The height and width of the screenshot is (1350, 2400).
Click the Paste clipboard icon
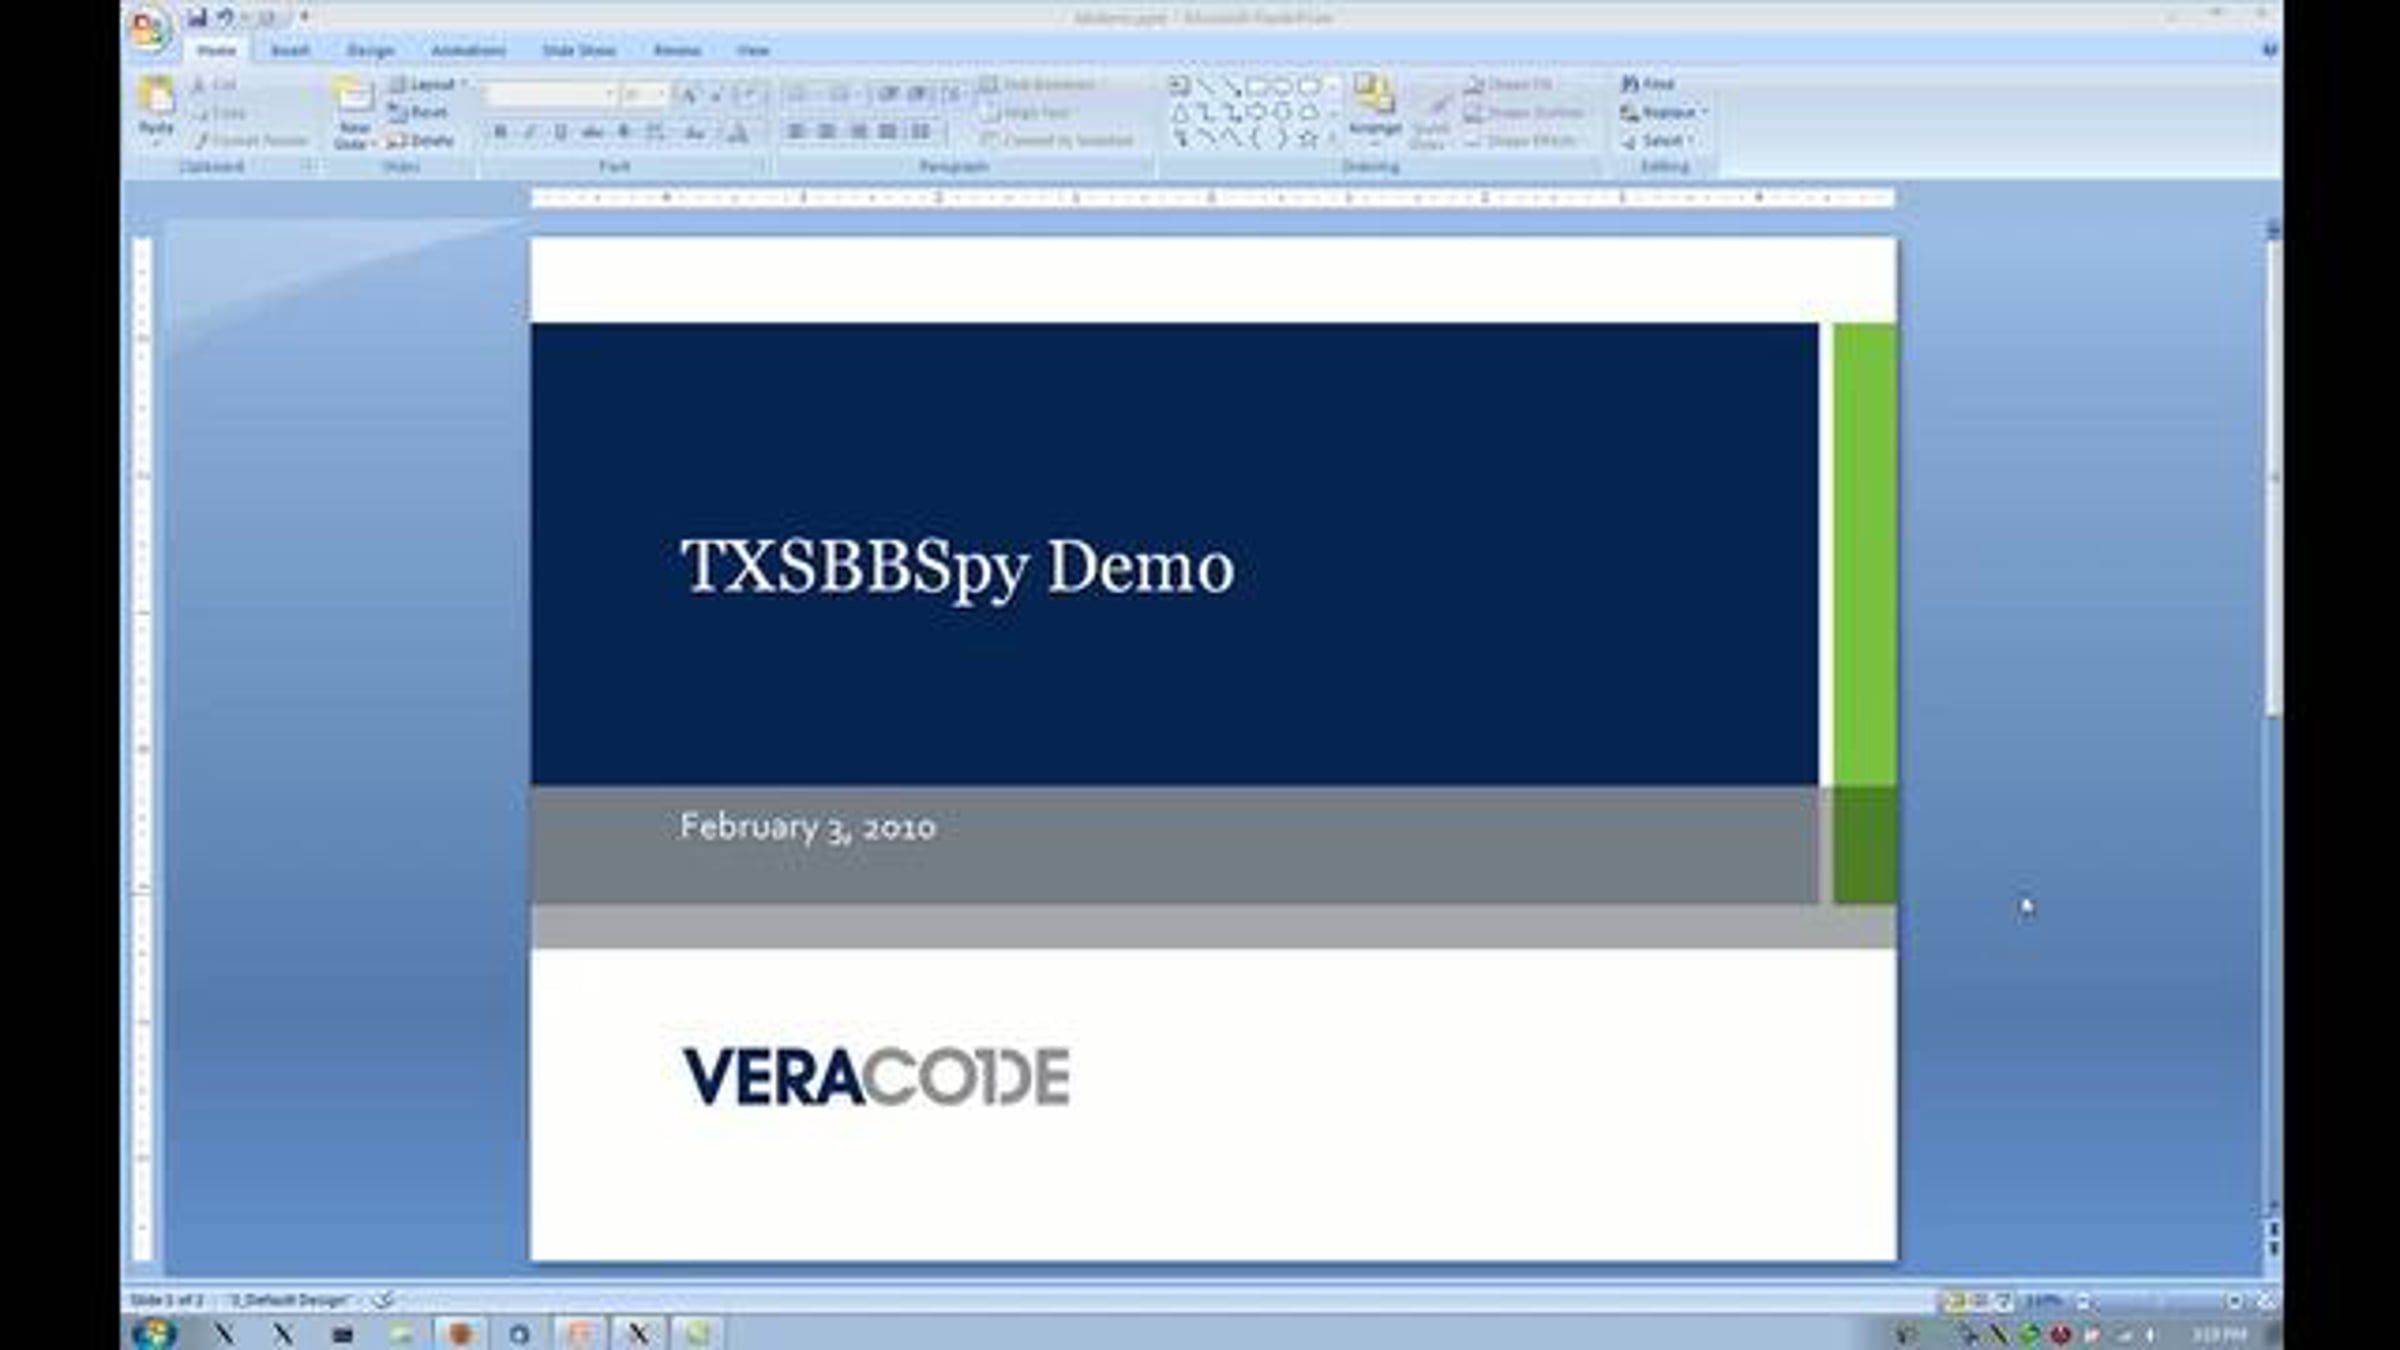pos(156,97)
